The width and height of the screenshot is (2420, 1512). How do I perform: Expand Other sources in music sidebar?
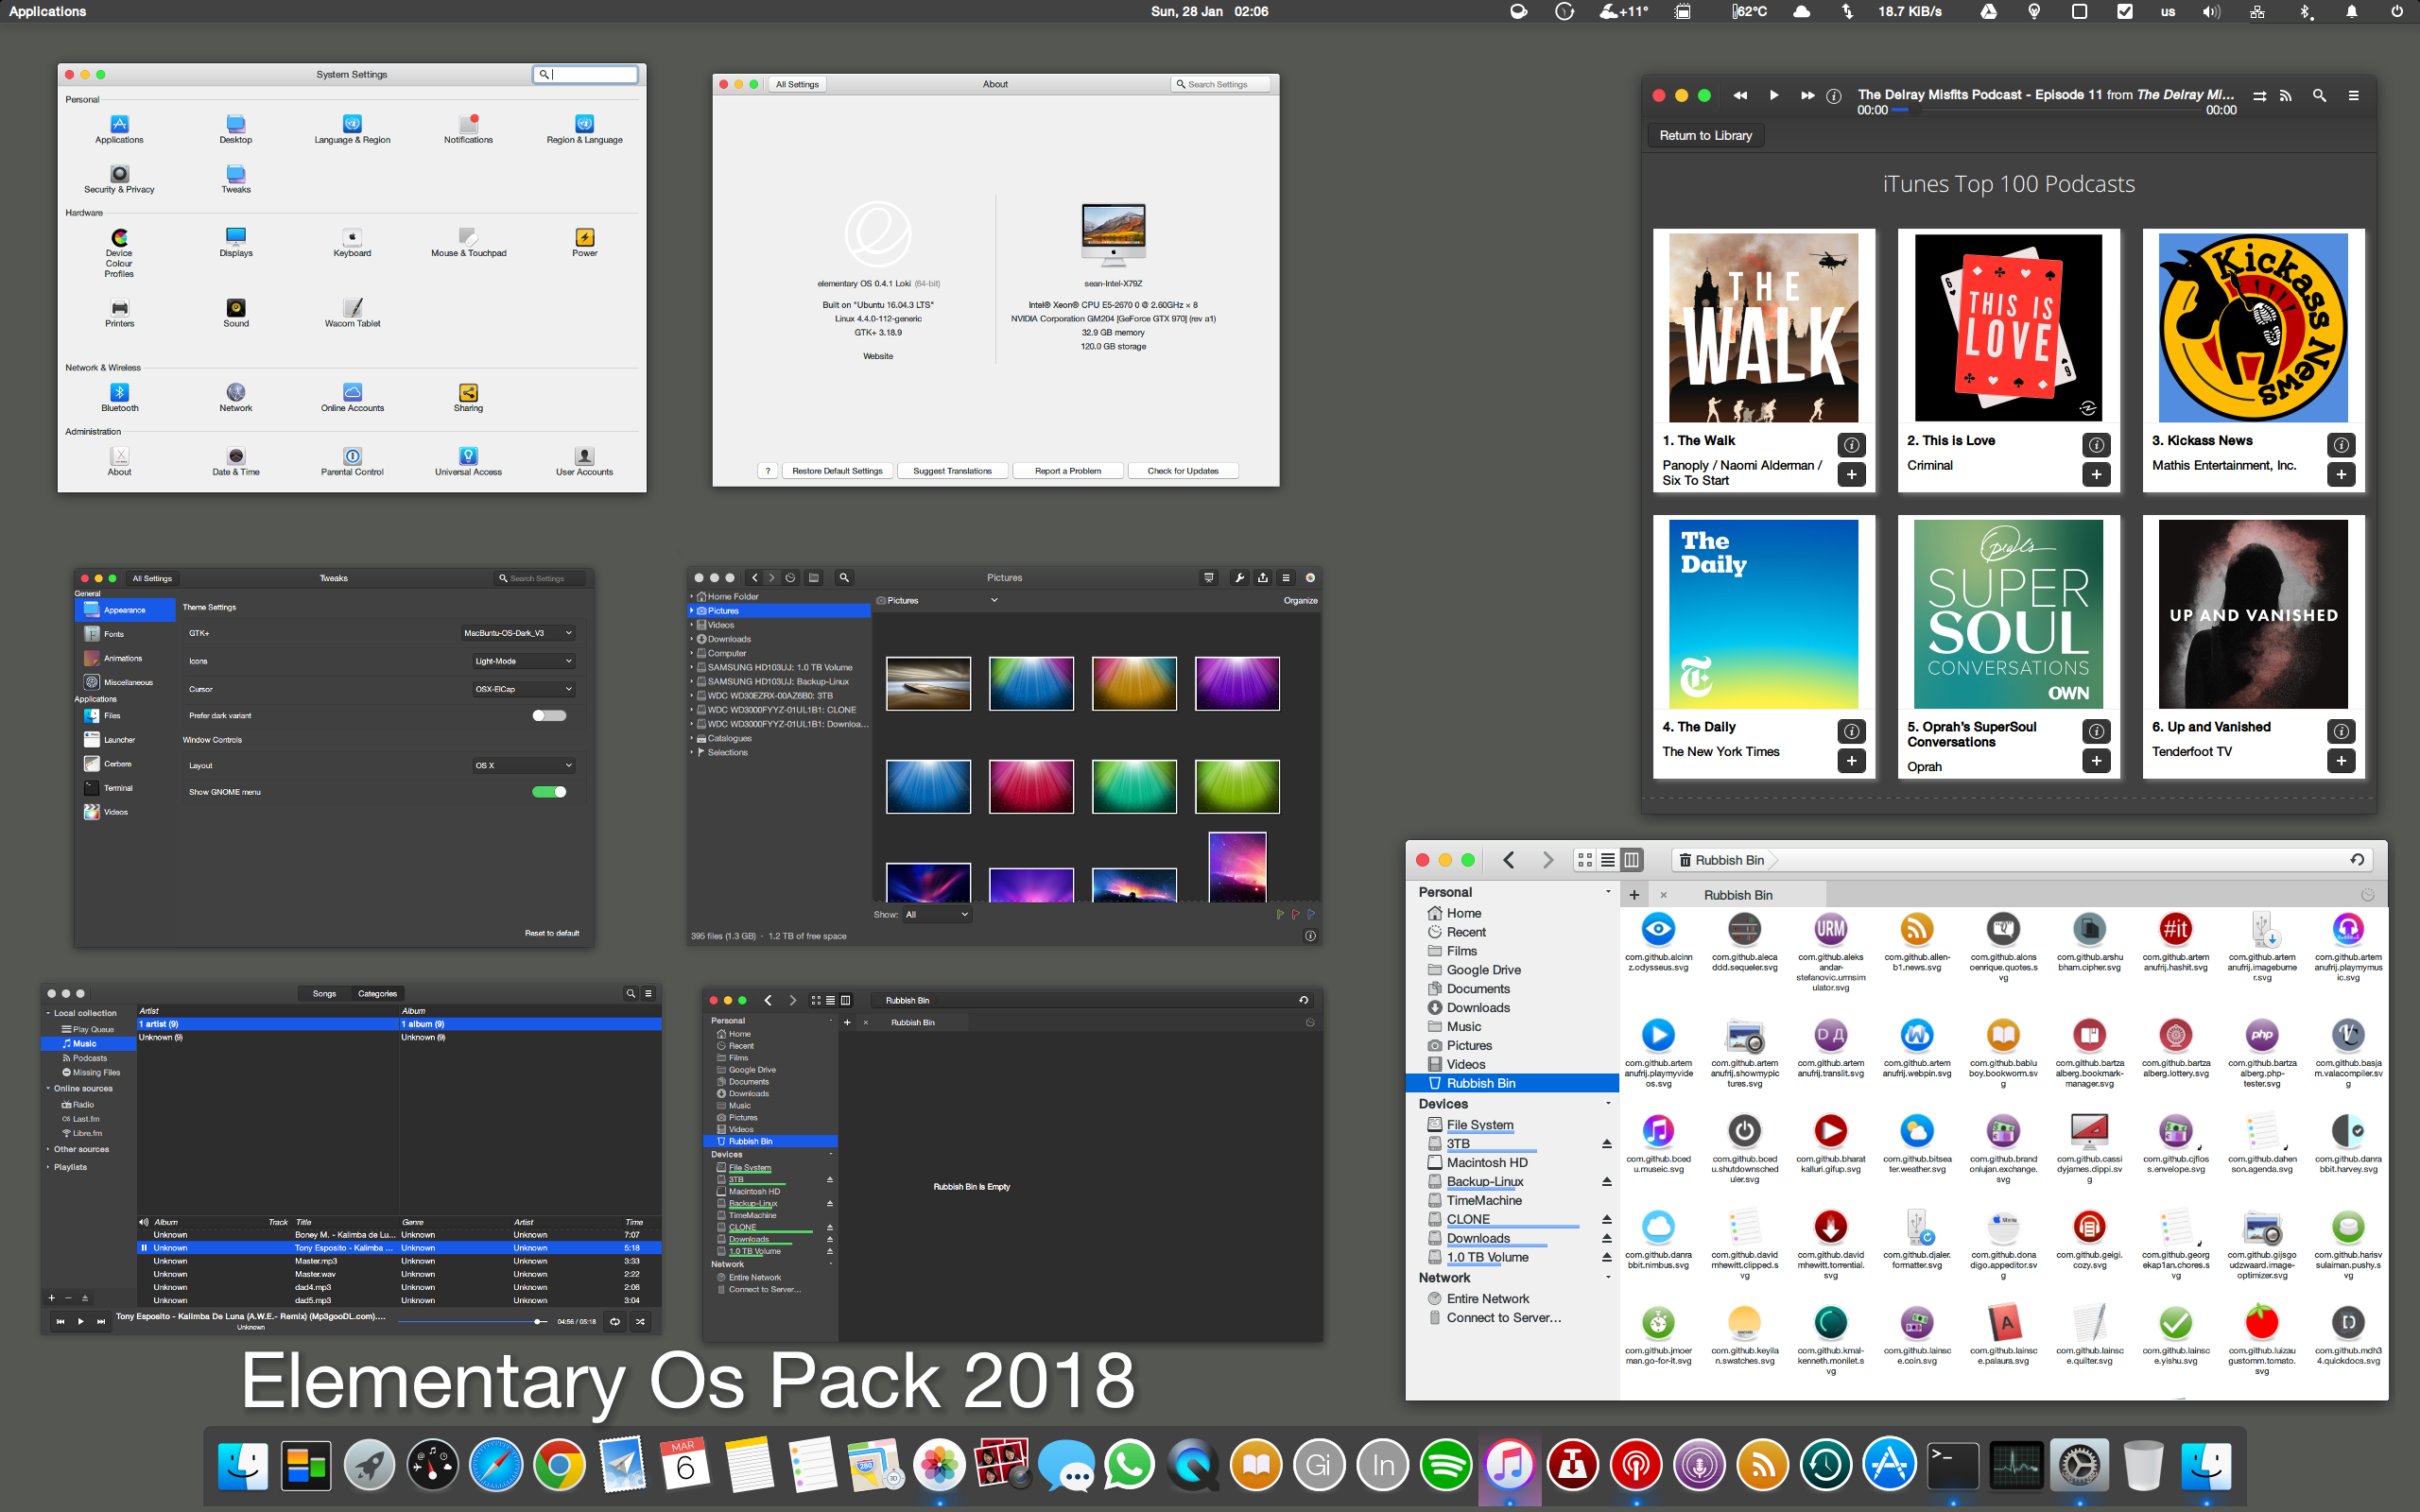(x=47, y=1149)
